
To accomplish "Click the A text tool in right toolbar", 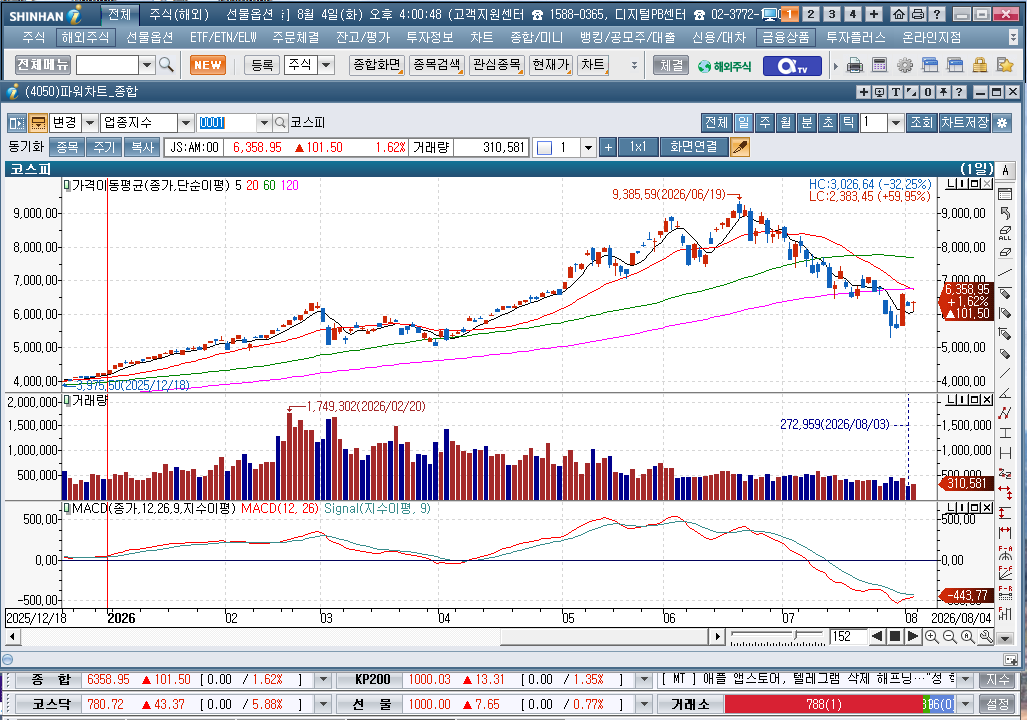I will tap(1005, 171).
